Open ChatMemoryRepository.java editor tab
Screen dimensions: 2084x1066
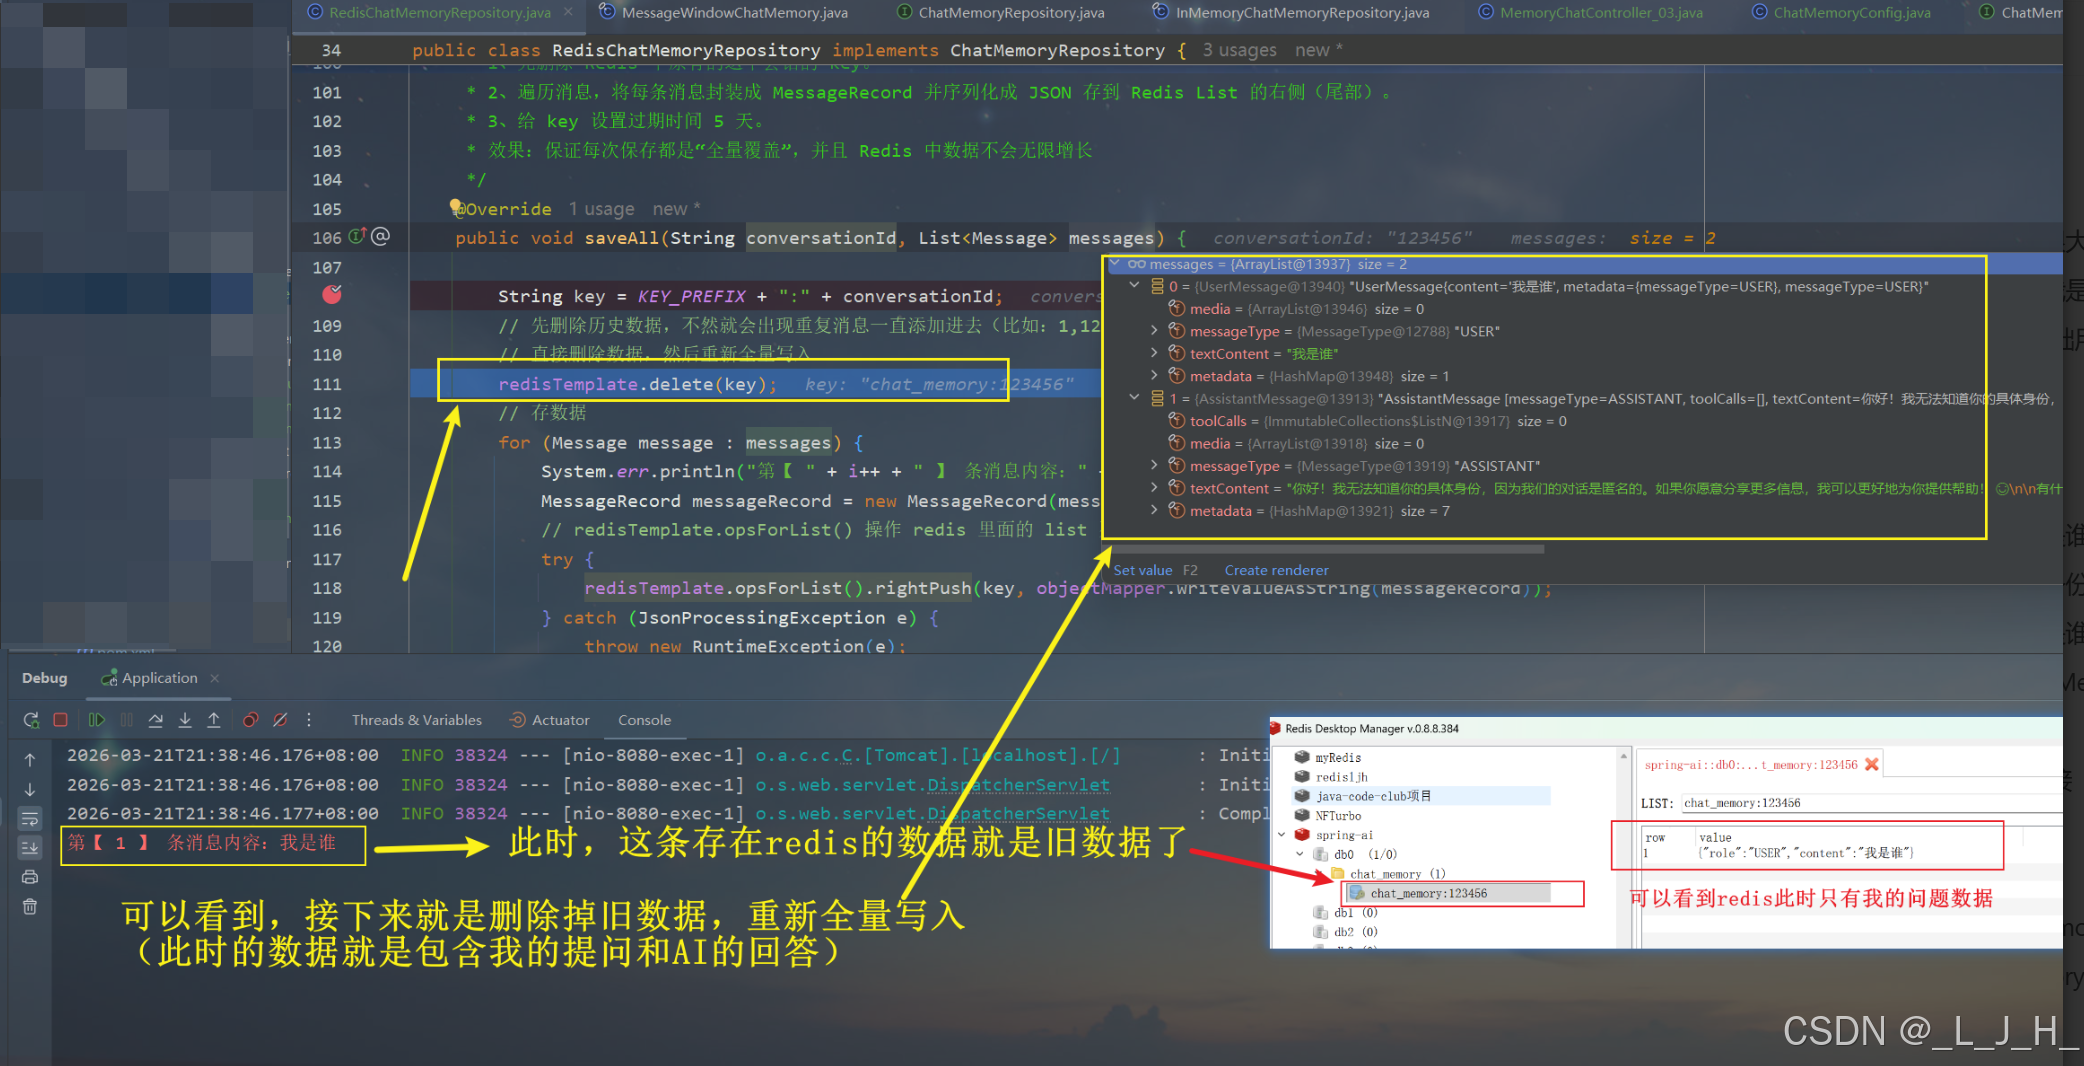point(1001,12)
